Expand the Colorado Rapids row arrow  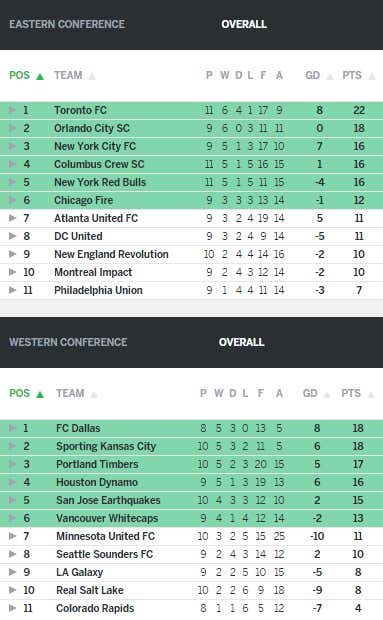pos(13,608)
